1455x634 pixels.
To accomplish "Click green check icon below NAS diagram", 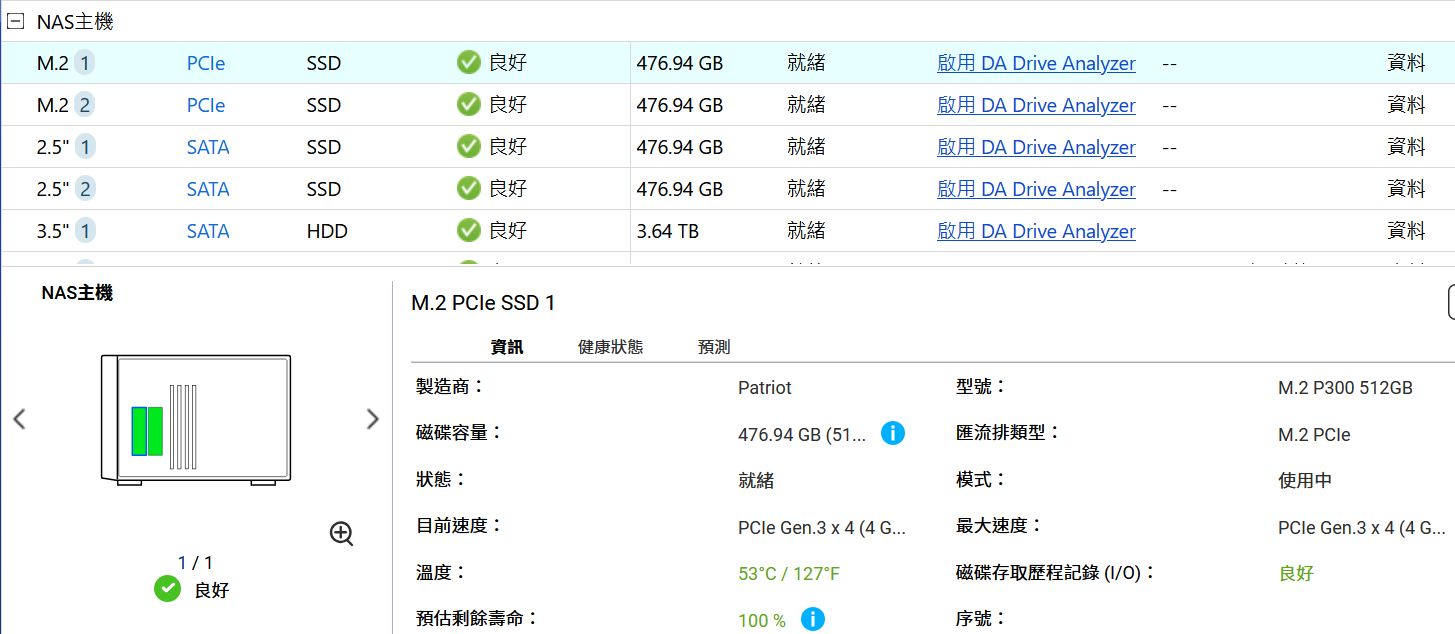I will (x=167, y=589).
